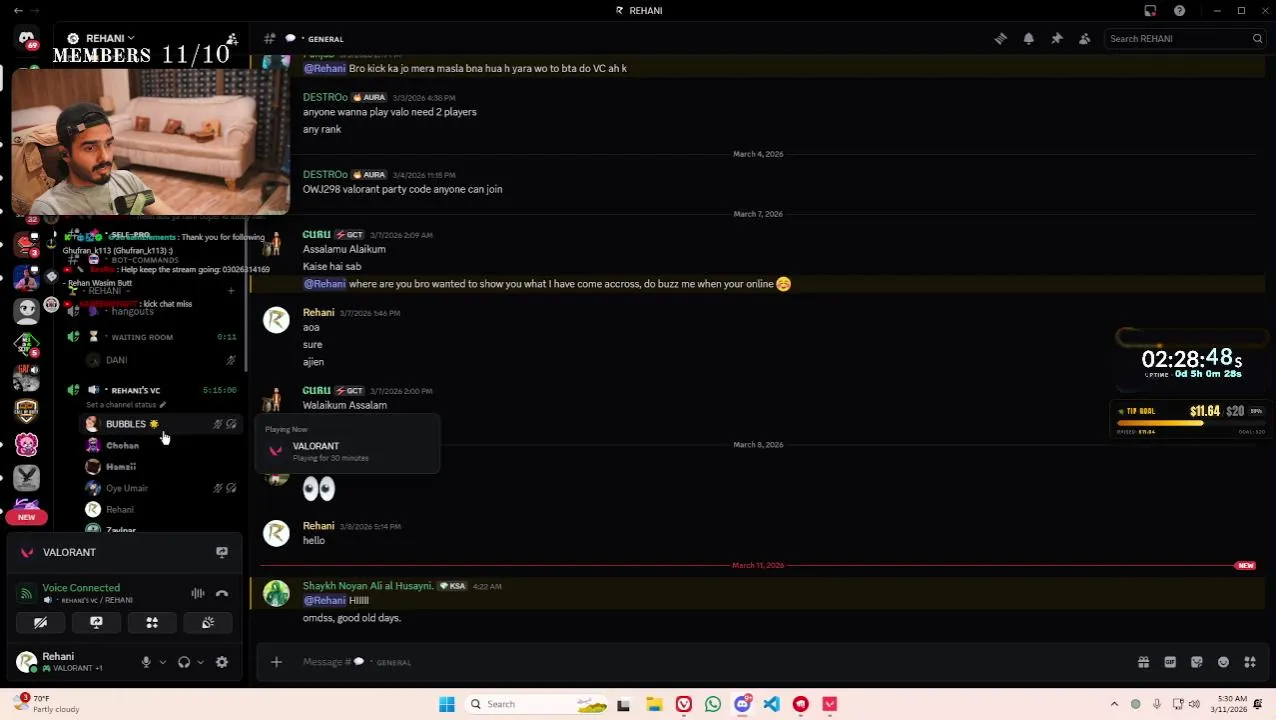The height and width of the screenshot is (720, 1276).
Task: Open WhatsApp from the taskbar
Action: coord(713,704)
